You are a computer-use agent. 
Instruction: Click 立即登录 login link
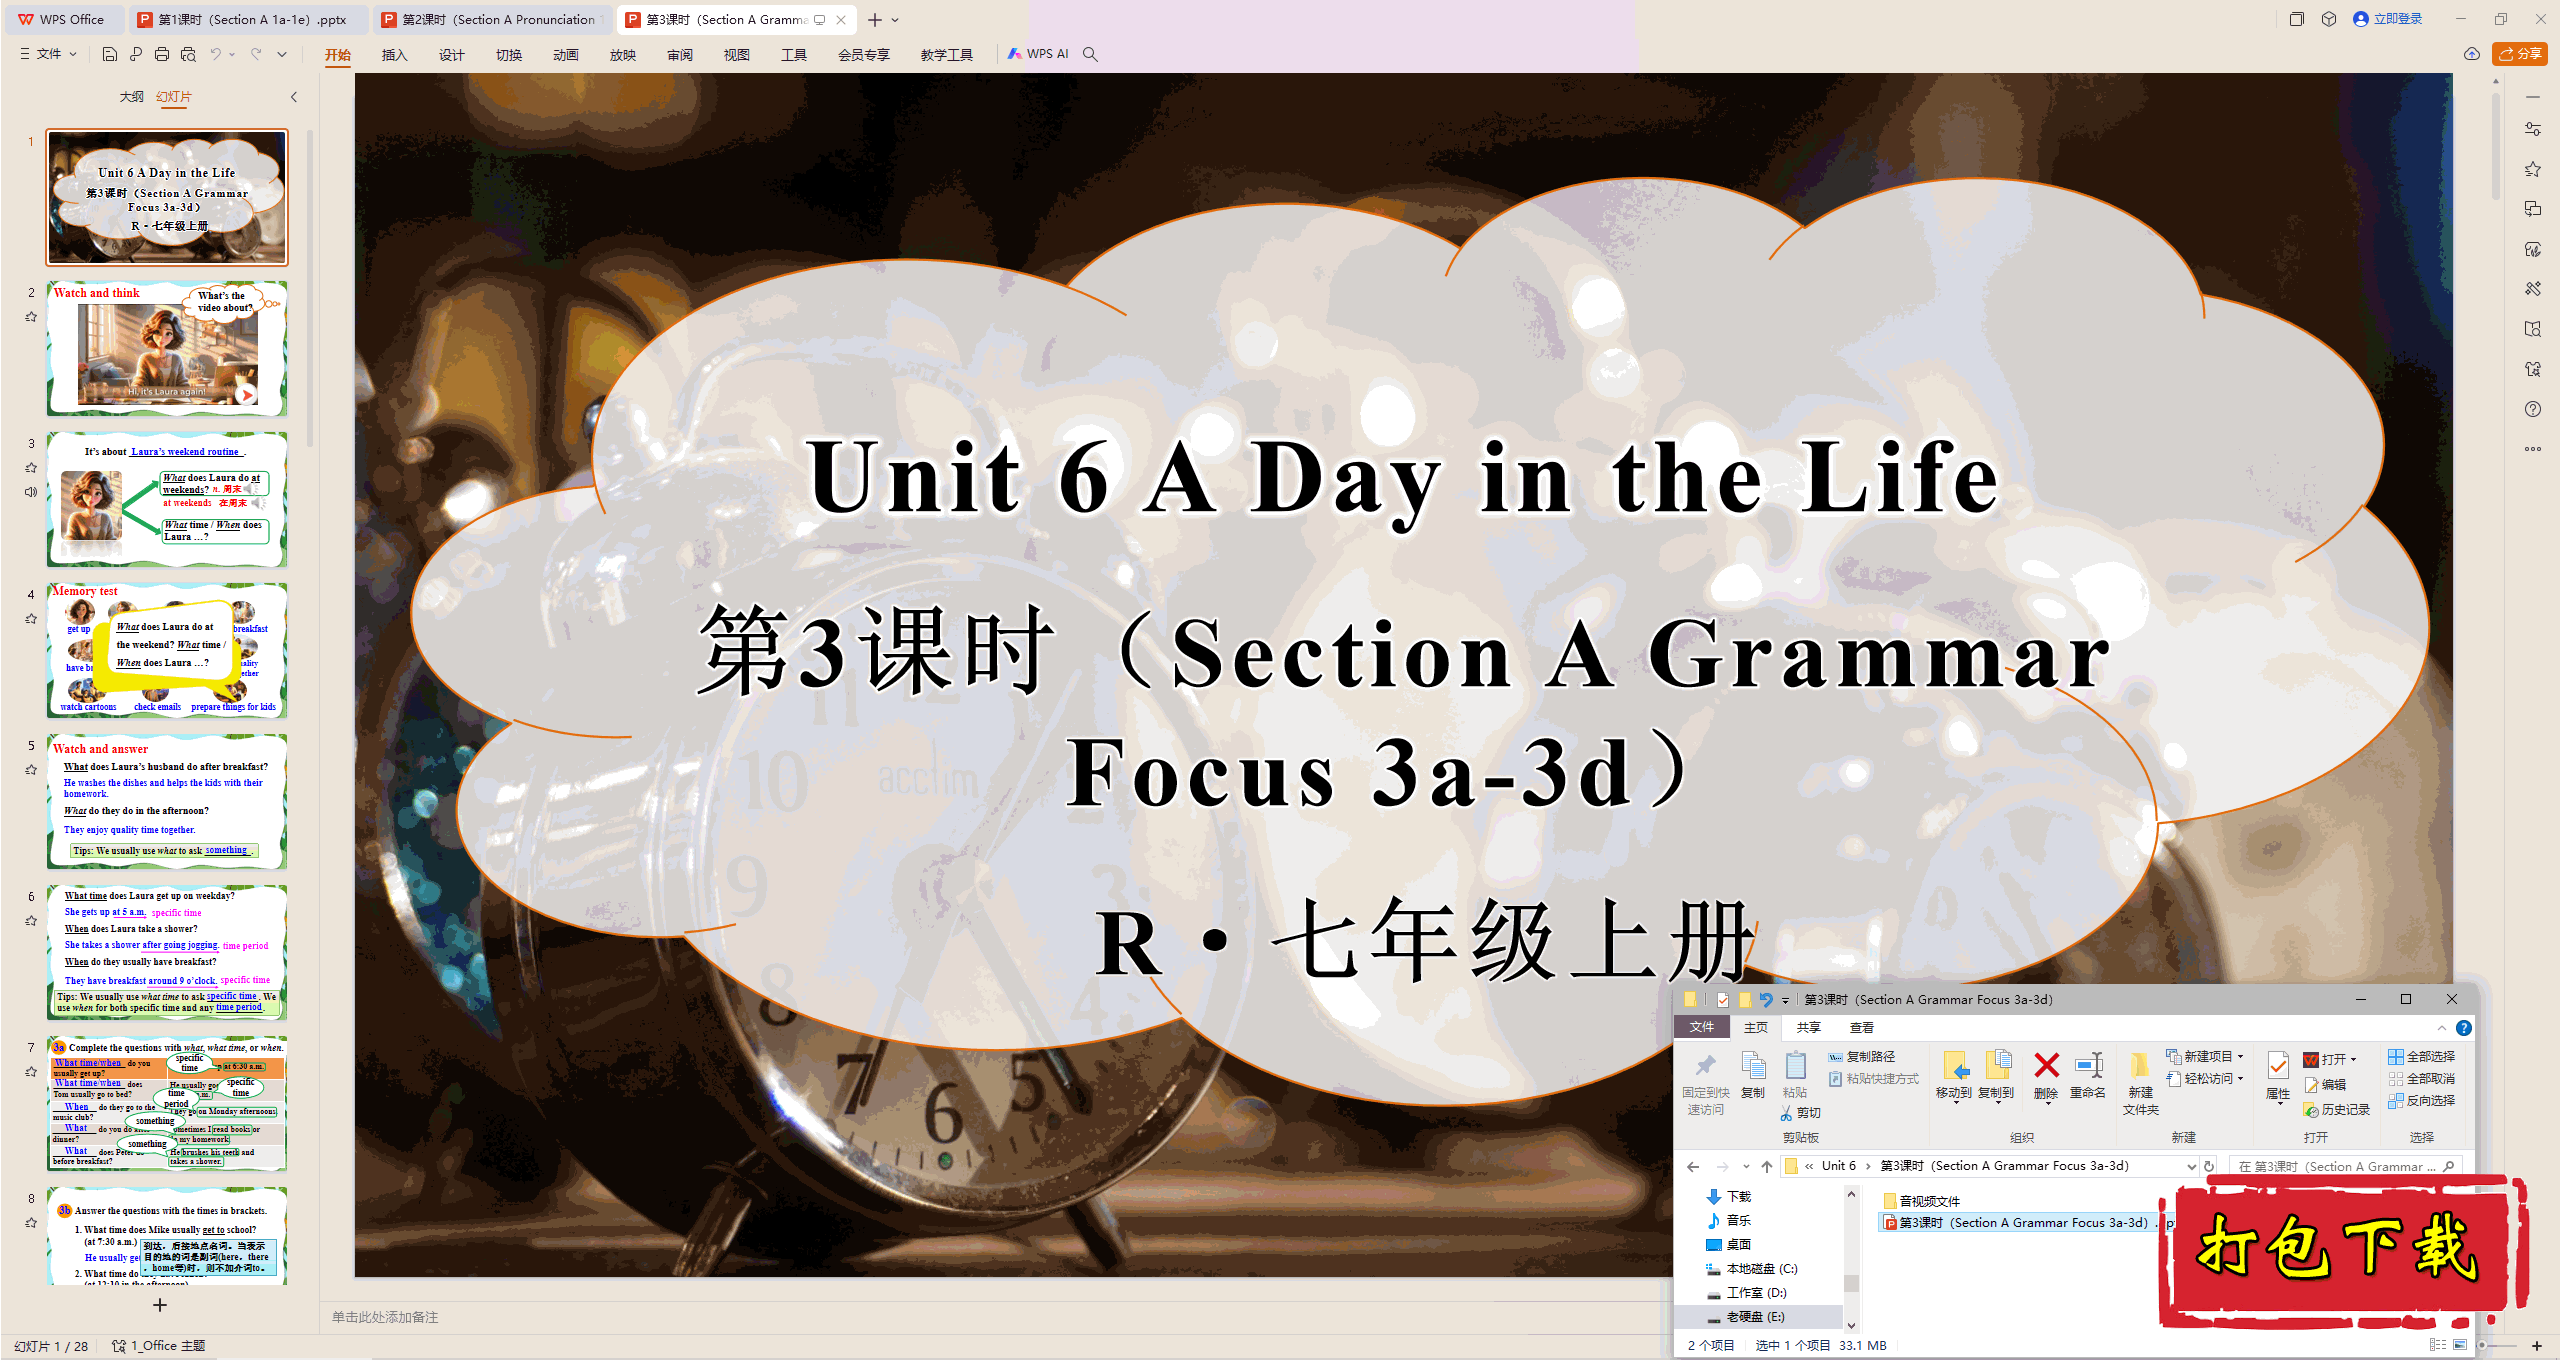pos(2388,19)
